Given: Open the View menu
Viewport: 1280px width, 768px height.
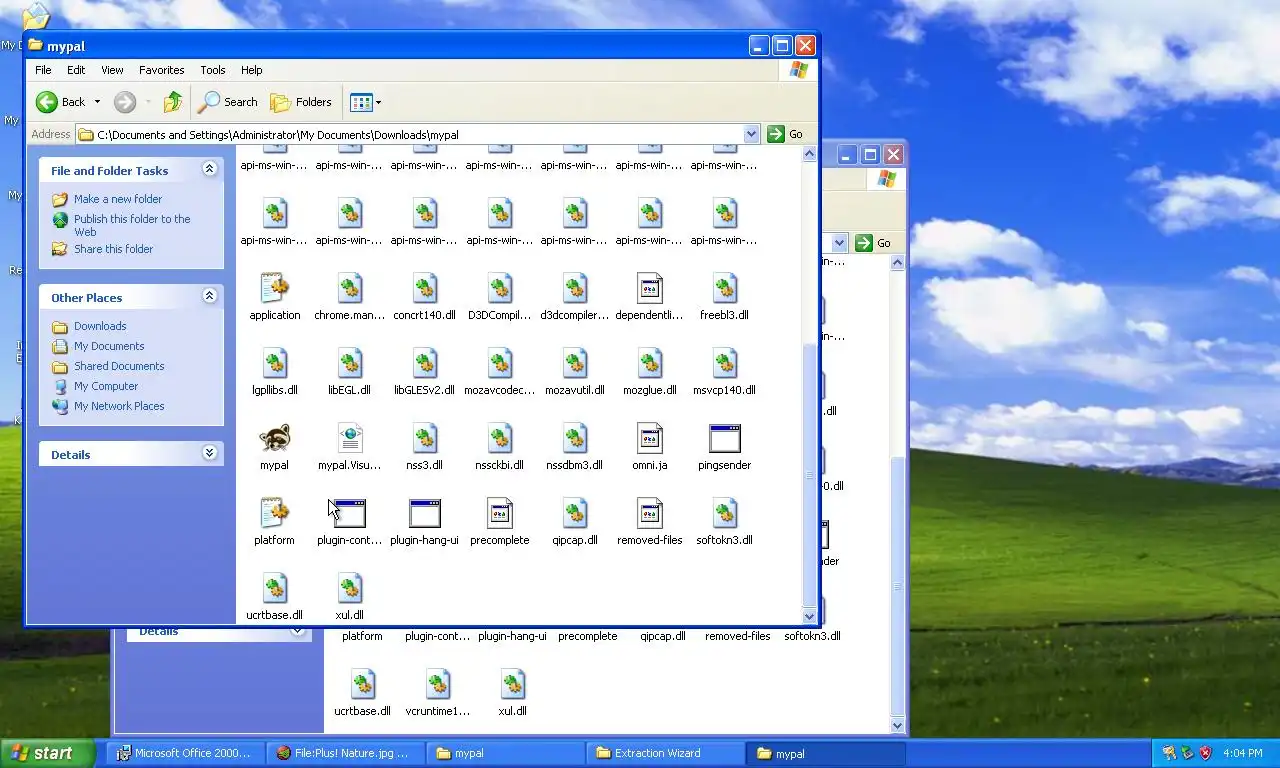Looking at the screenshot, I should [x=112, y=70].
